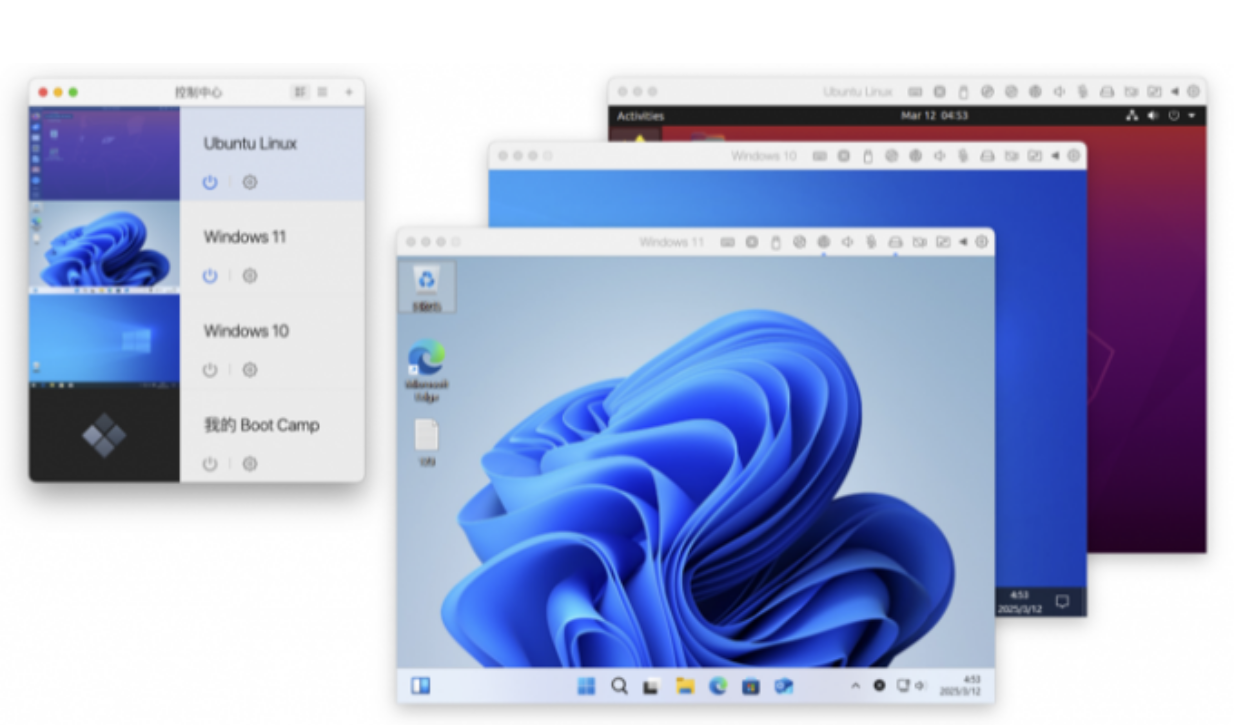This screenshot has width=1251, height=725.
Task: Click the processor chip icon in Windows 11 toolbar
Action: click(x=752, y=242)
